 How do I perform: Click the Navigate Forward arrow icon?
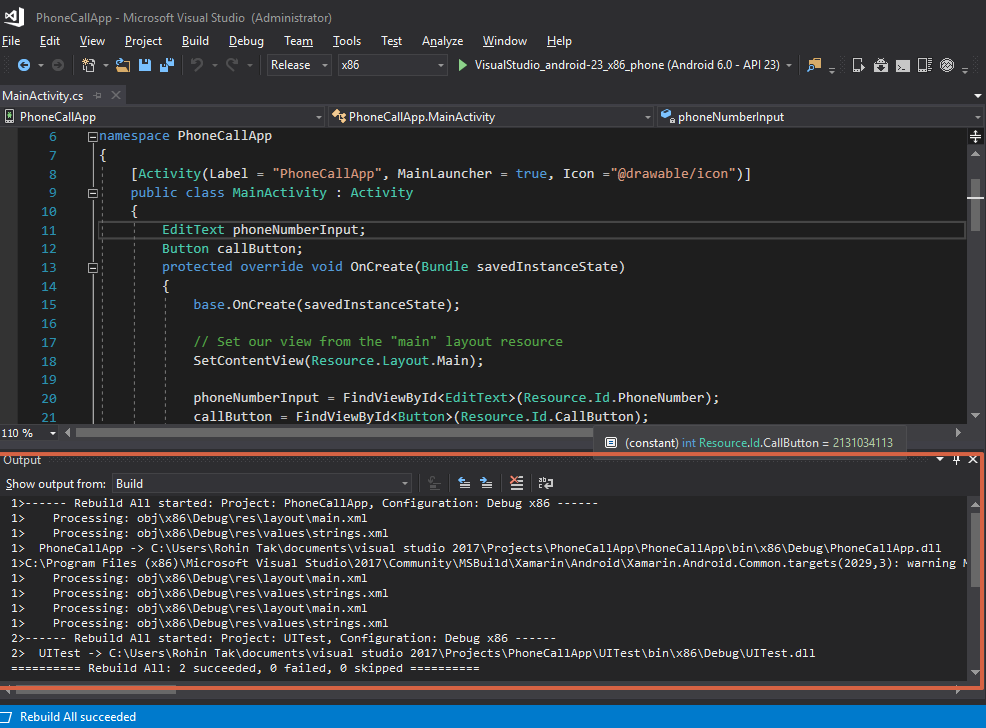pos(57,65)
